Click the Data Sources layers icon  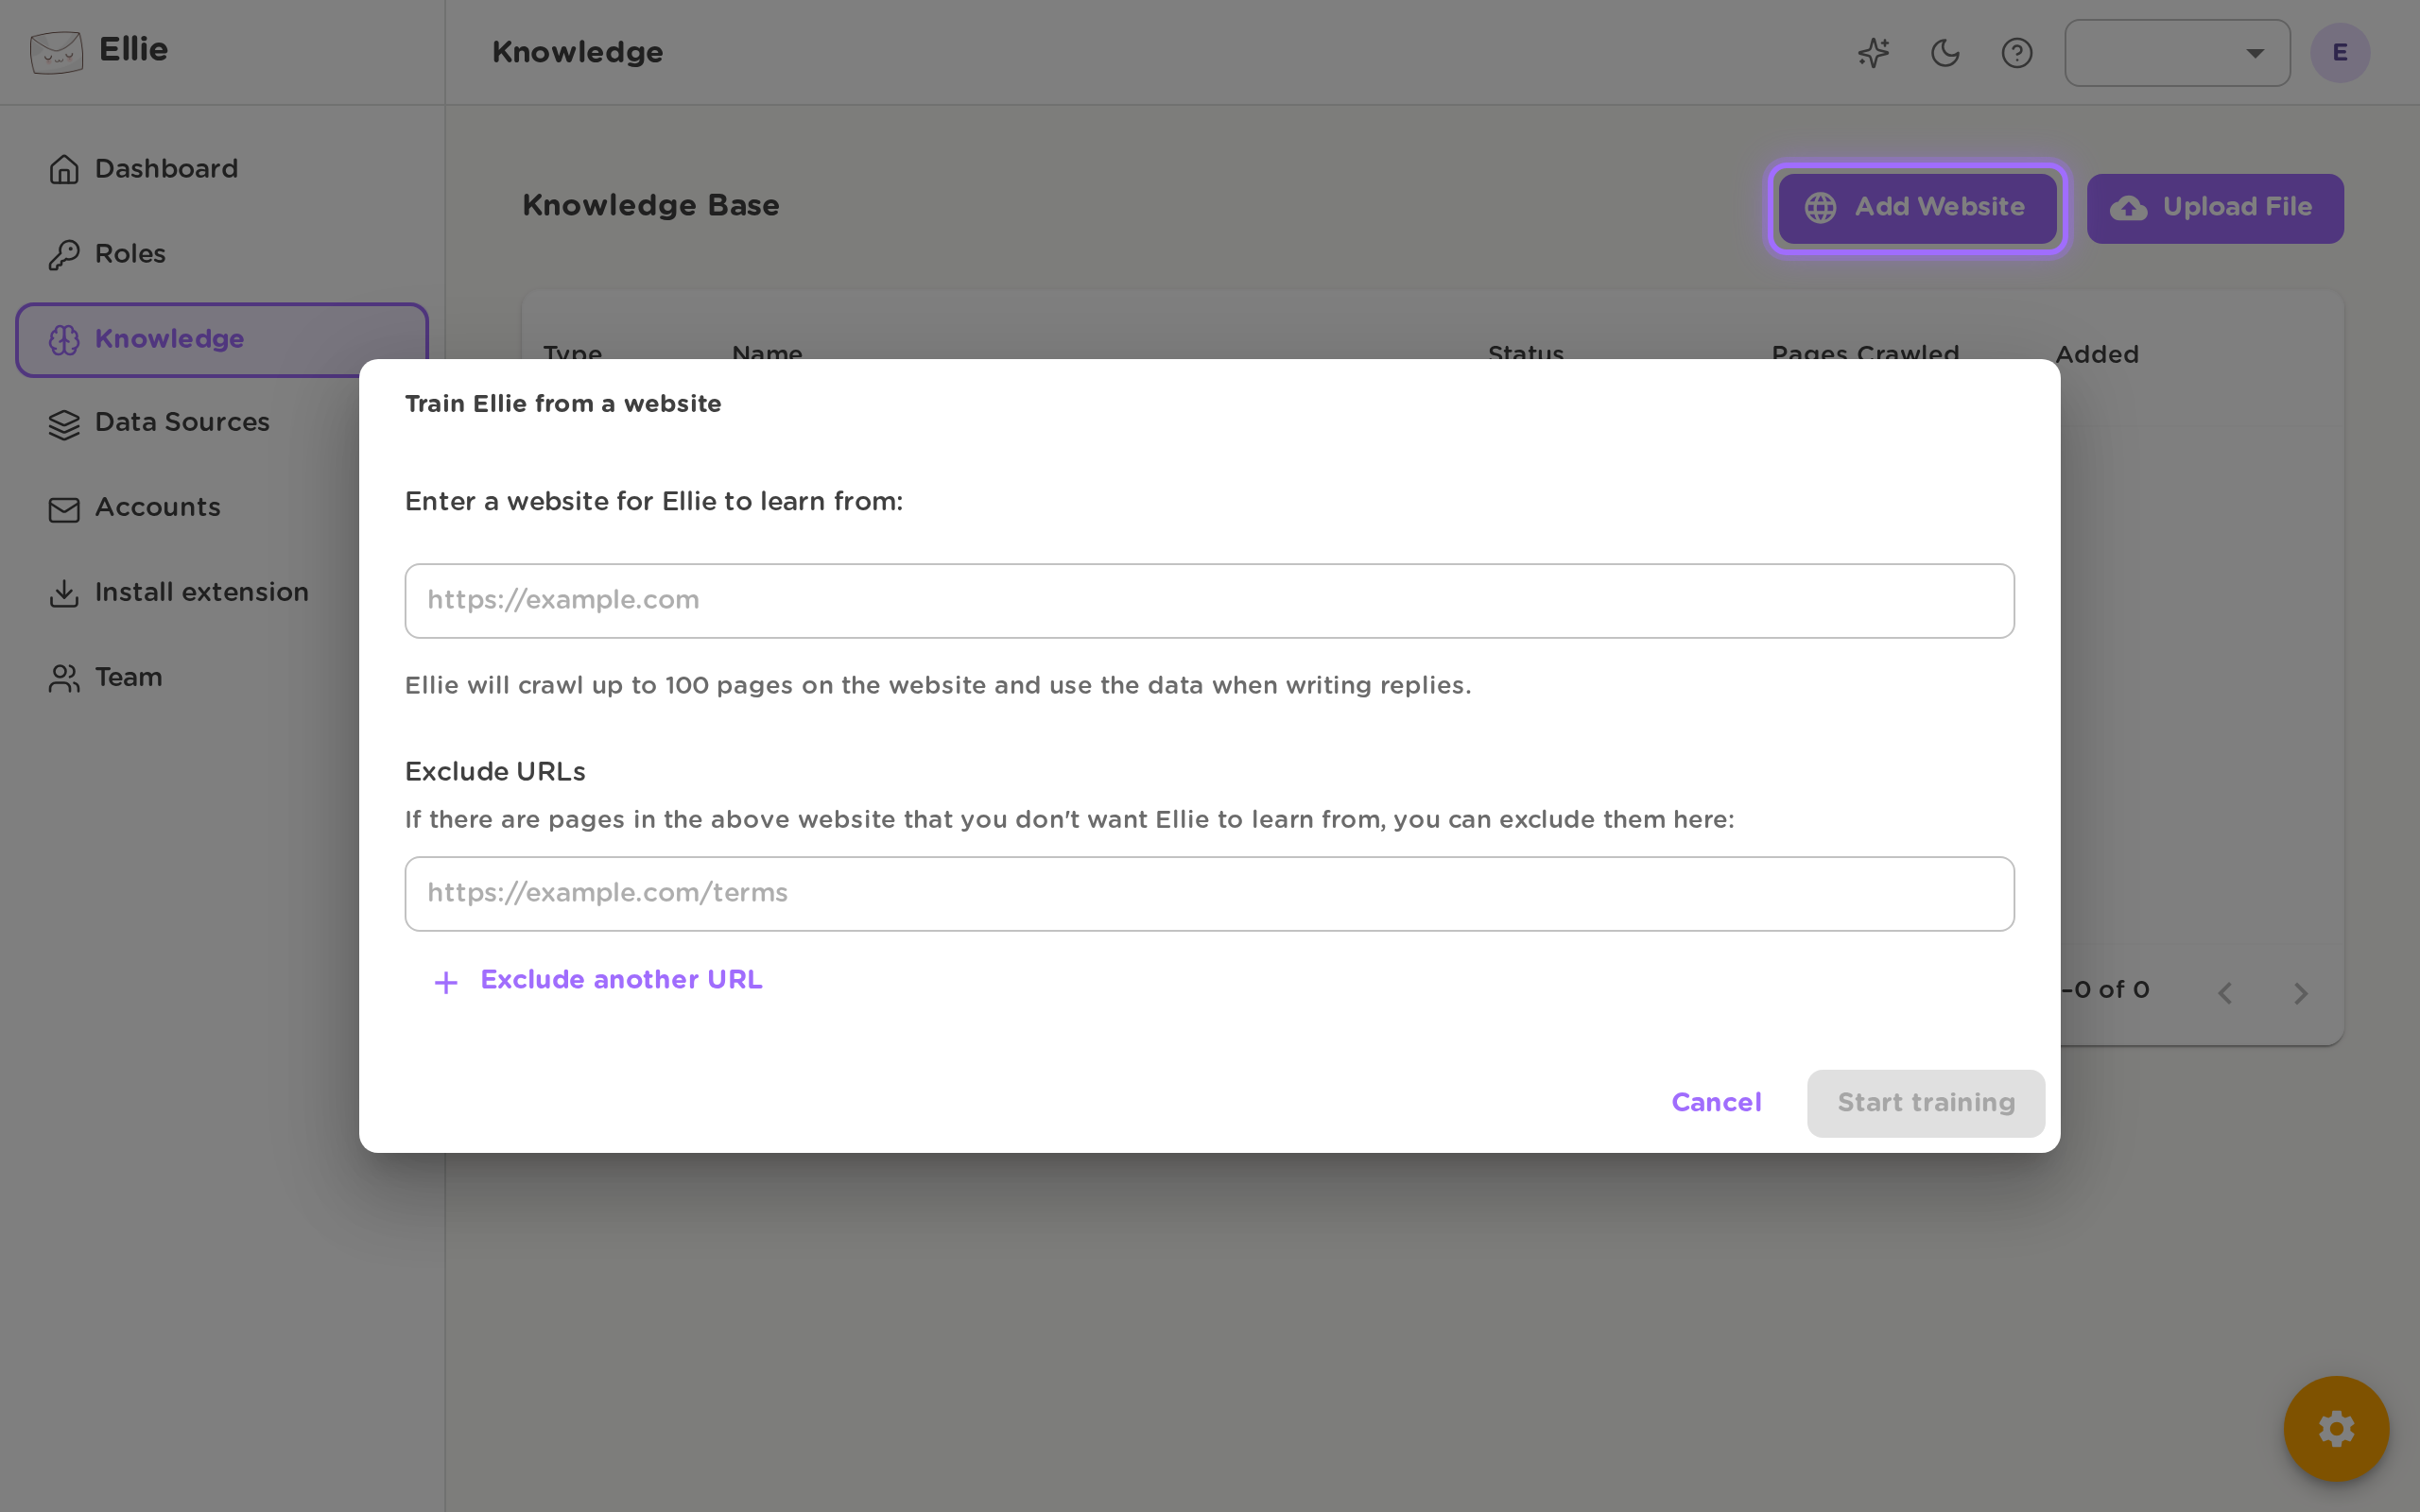pyautogui.click(x=64, y=425)
